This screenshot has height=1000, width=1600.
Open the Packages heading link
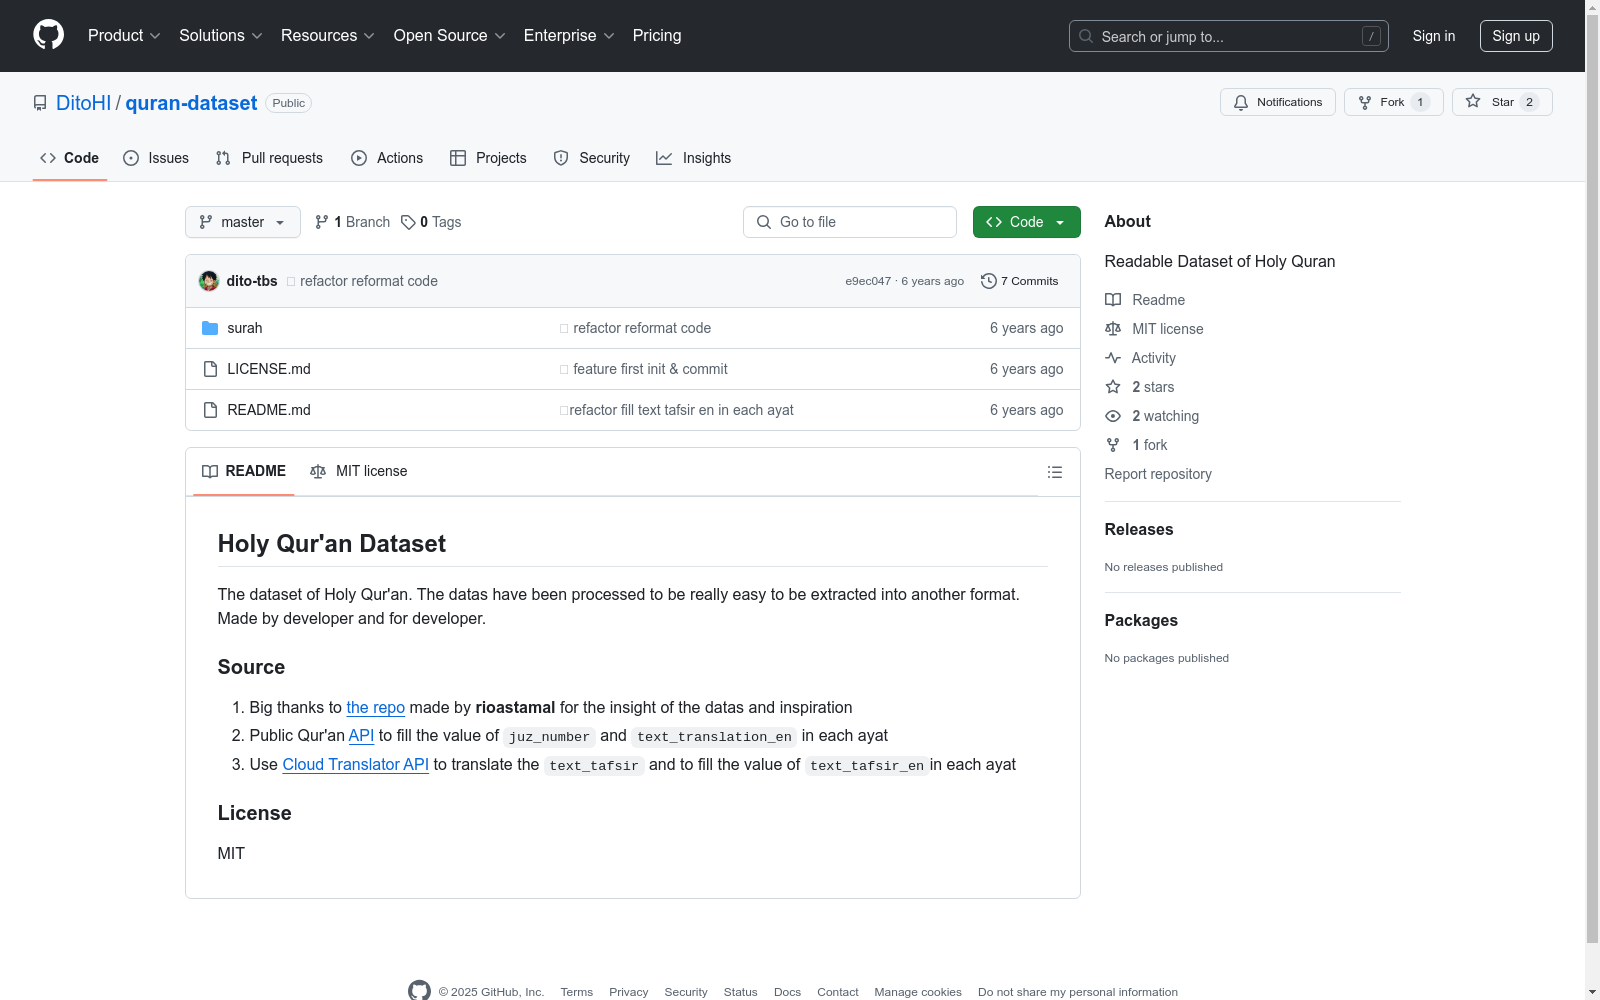click(1141, 621)
